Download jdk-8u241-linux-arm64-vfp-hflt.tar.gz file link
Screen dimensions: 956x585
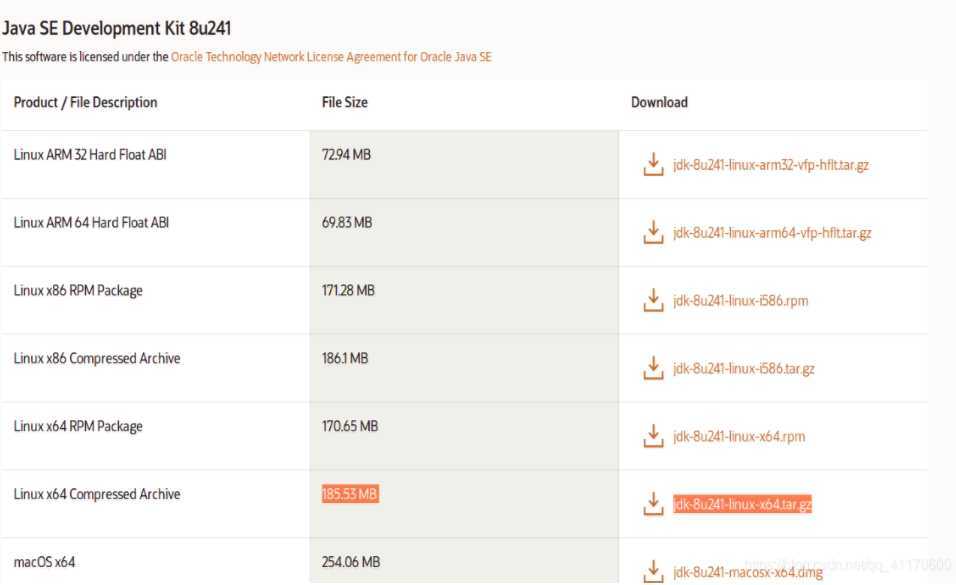772,232
